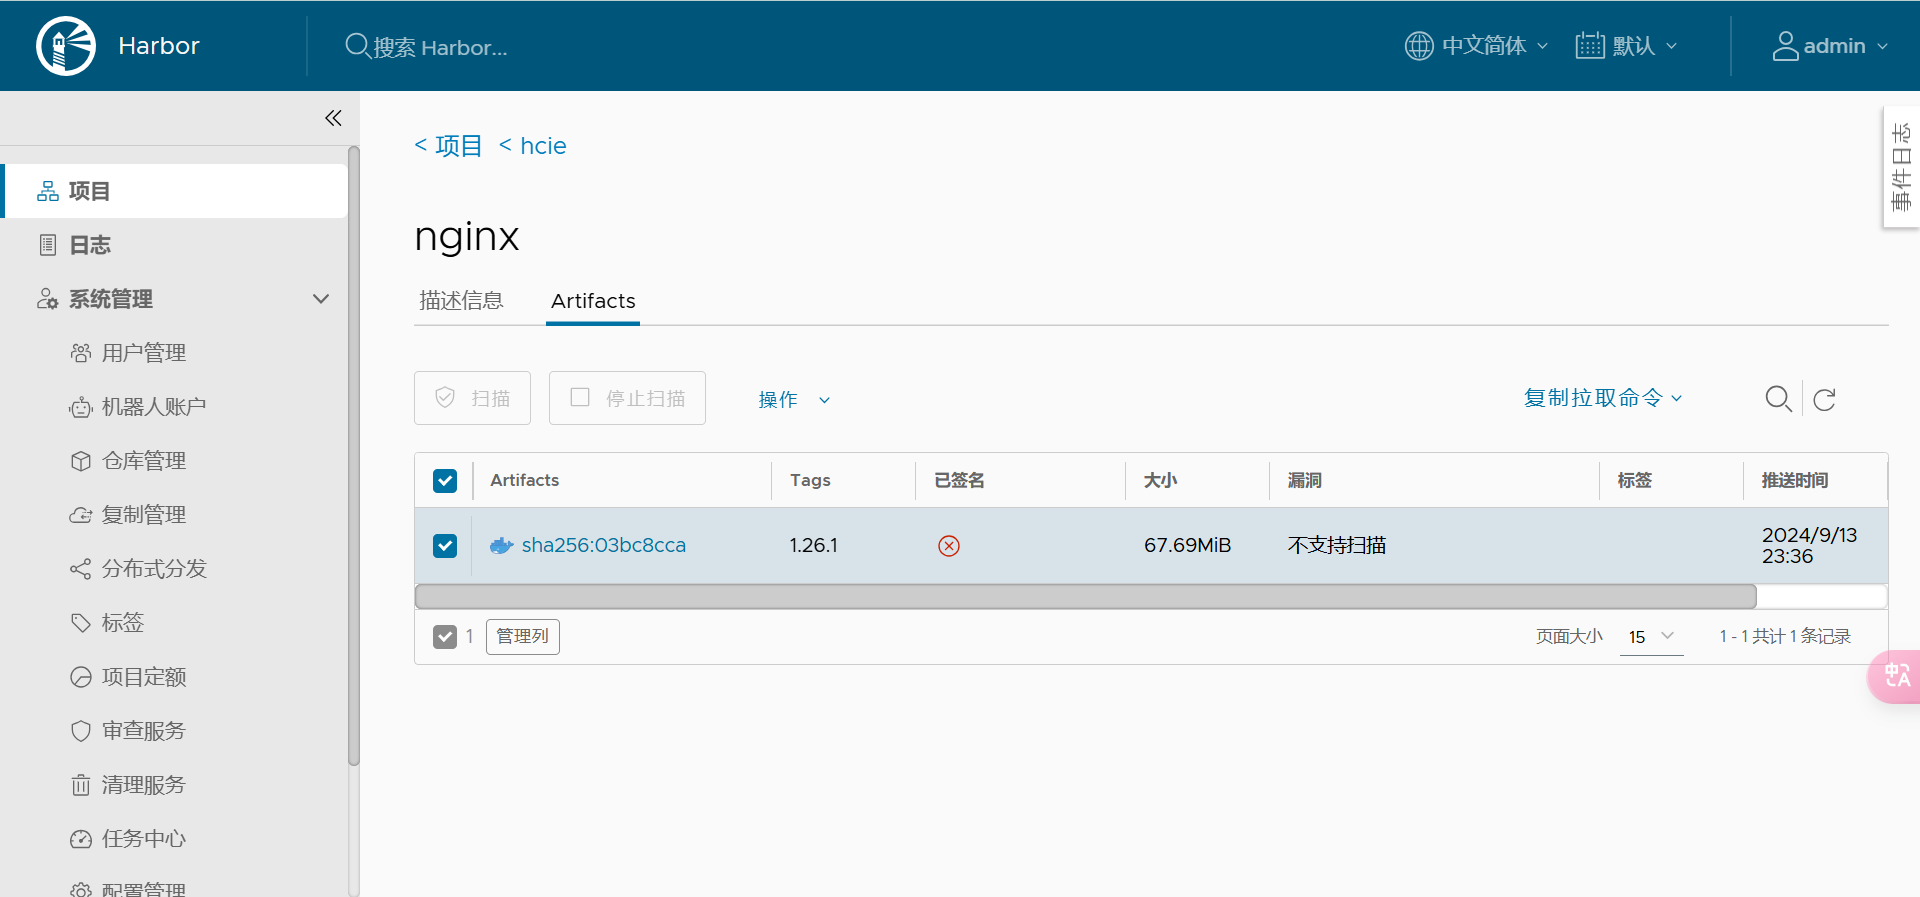Click the table horizontal scrollbar

click(x=1085, y=597)
